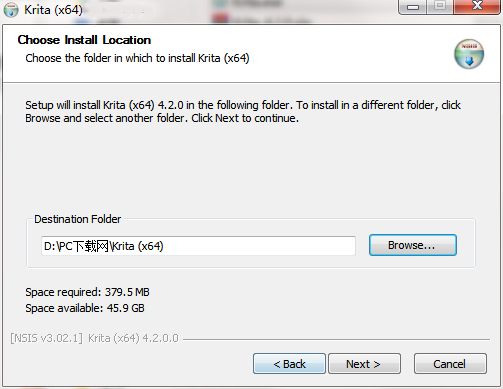Click the Destination Folder group label
This screenshot has width=503, height=389.
click(x=78, y=219)
